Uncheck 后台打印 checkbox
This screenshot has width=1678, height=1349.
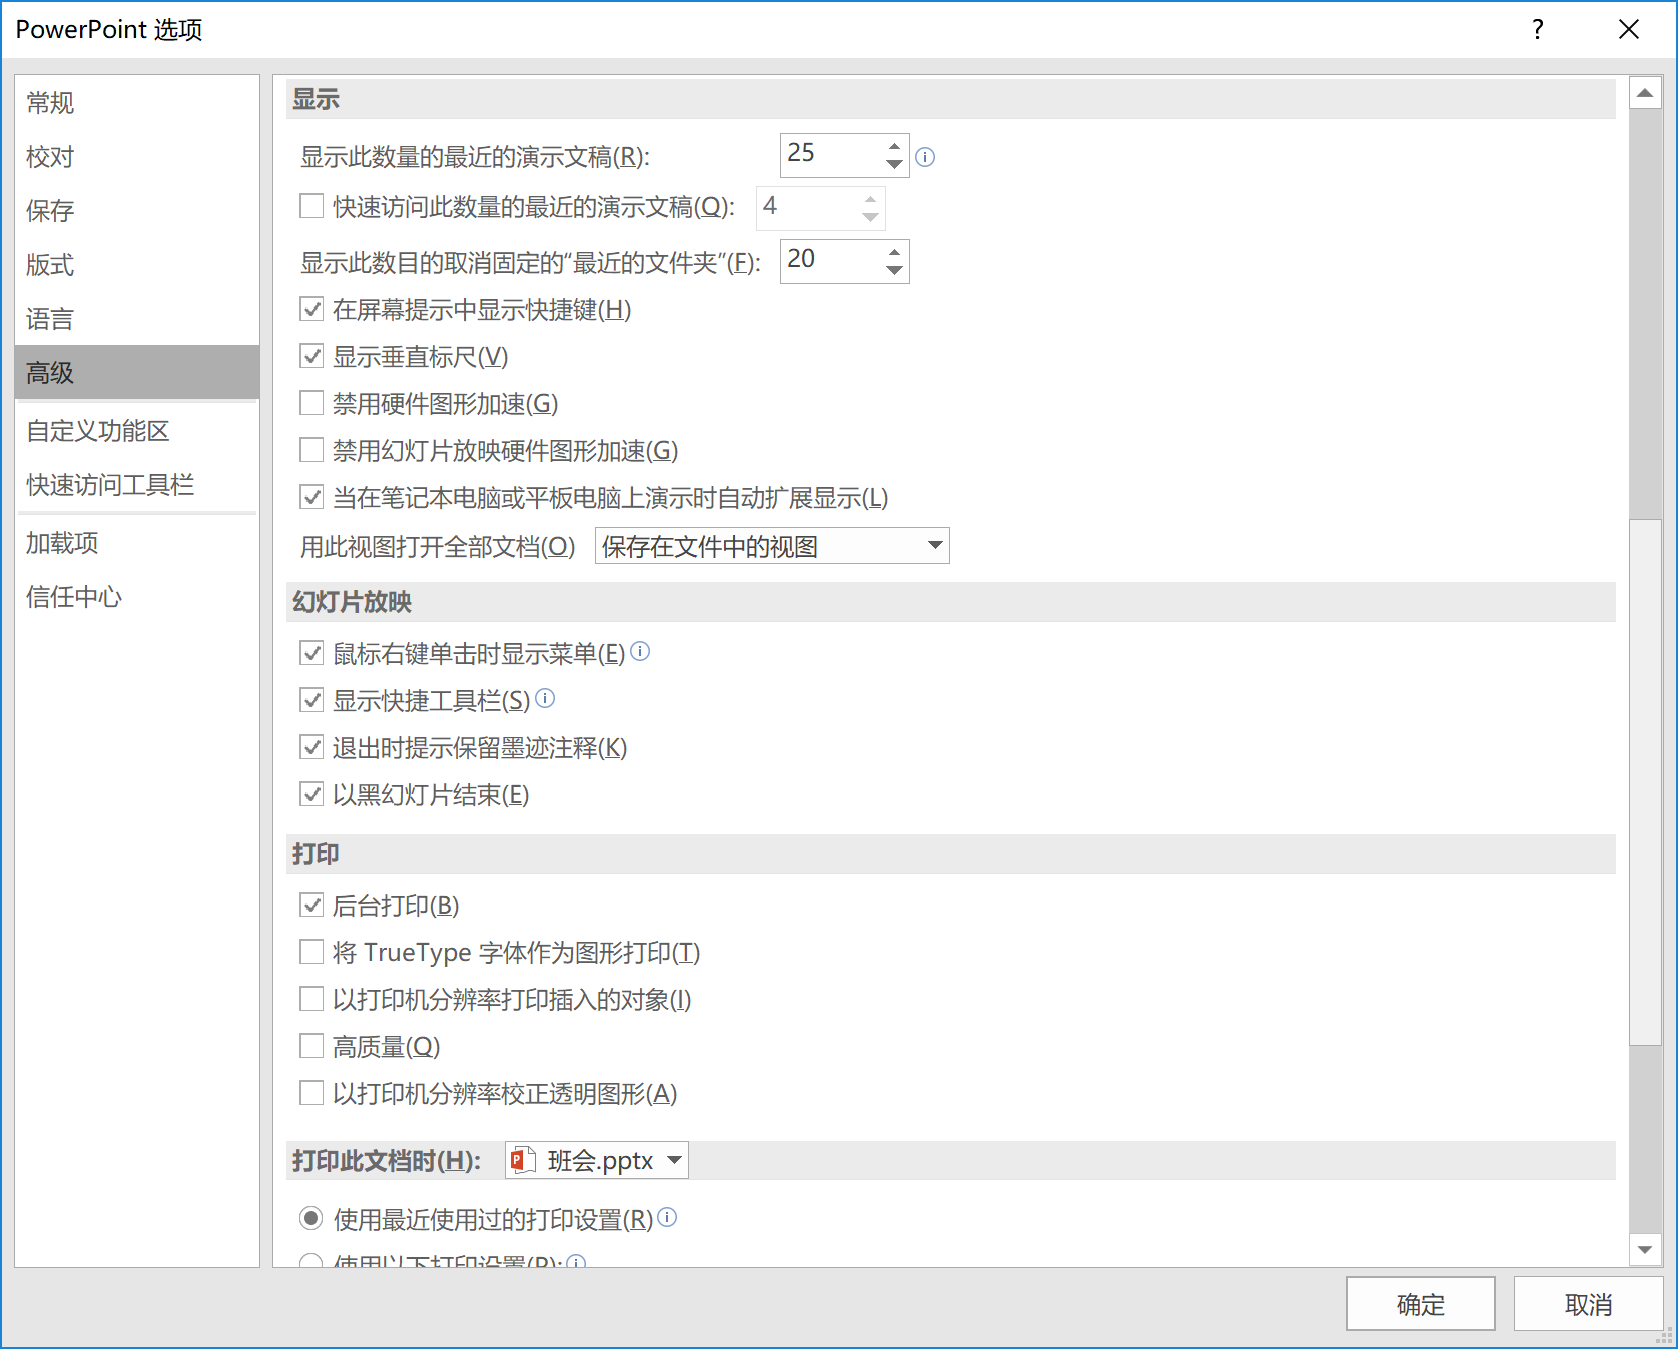(312, 905)
